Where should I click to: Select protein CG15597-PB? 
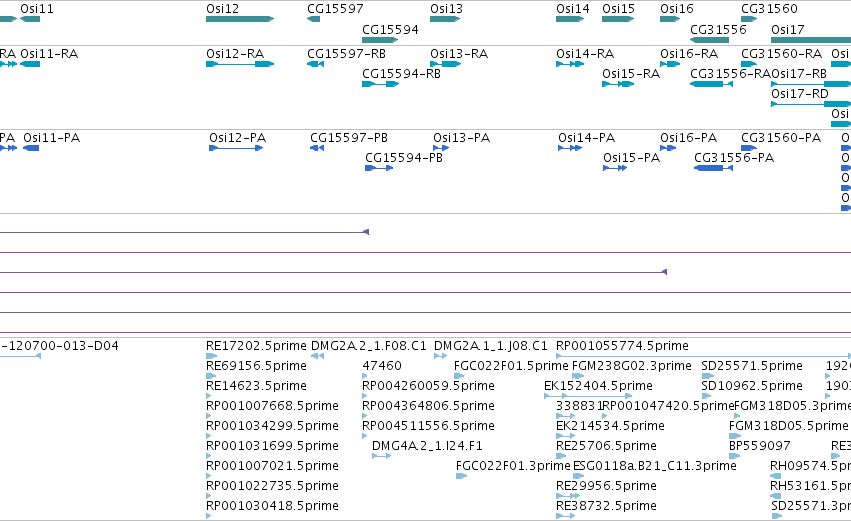coord(317,148)
